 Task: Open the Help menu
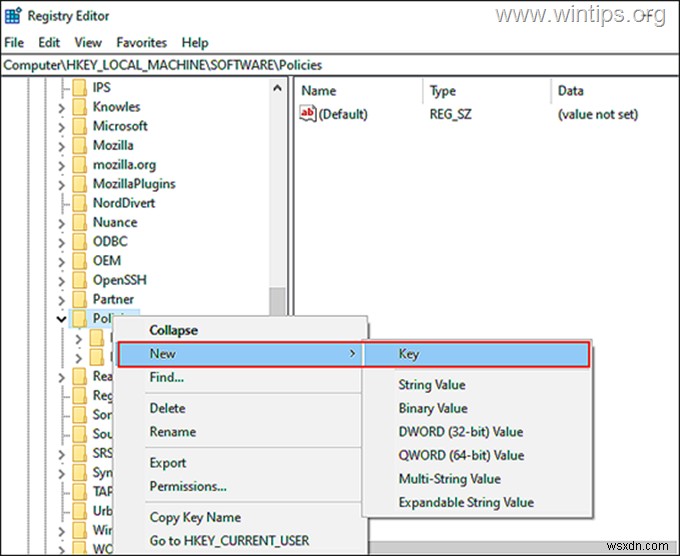tap(195, 43)
